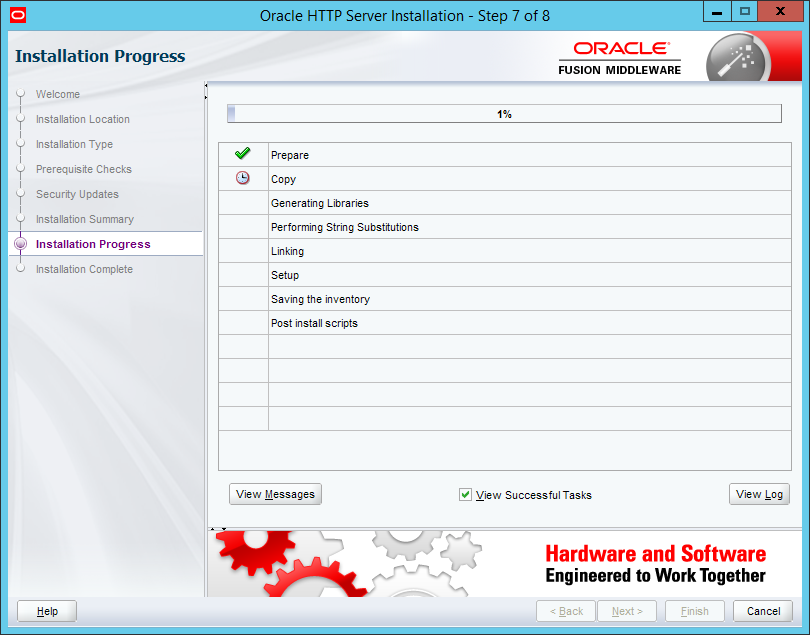Open the Help button

pyautogui.click(x=47, y=611)
